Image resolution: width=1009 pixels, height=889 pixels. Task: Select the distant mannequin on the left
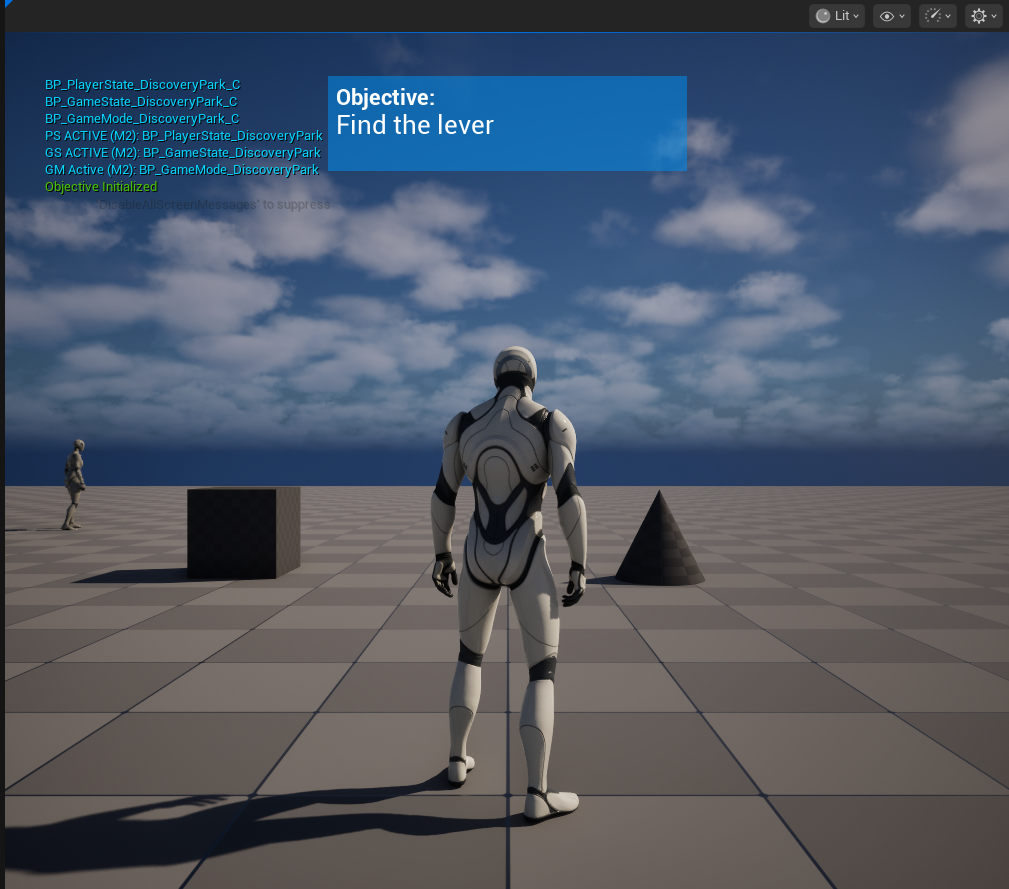coord(74,484)
